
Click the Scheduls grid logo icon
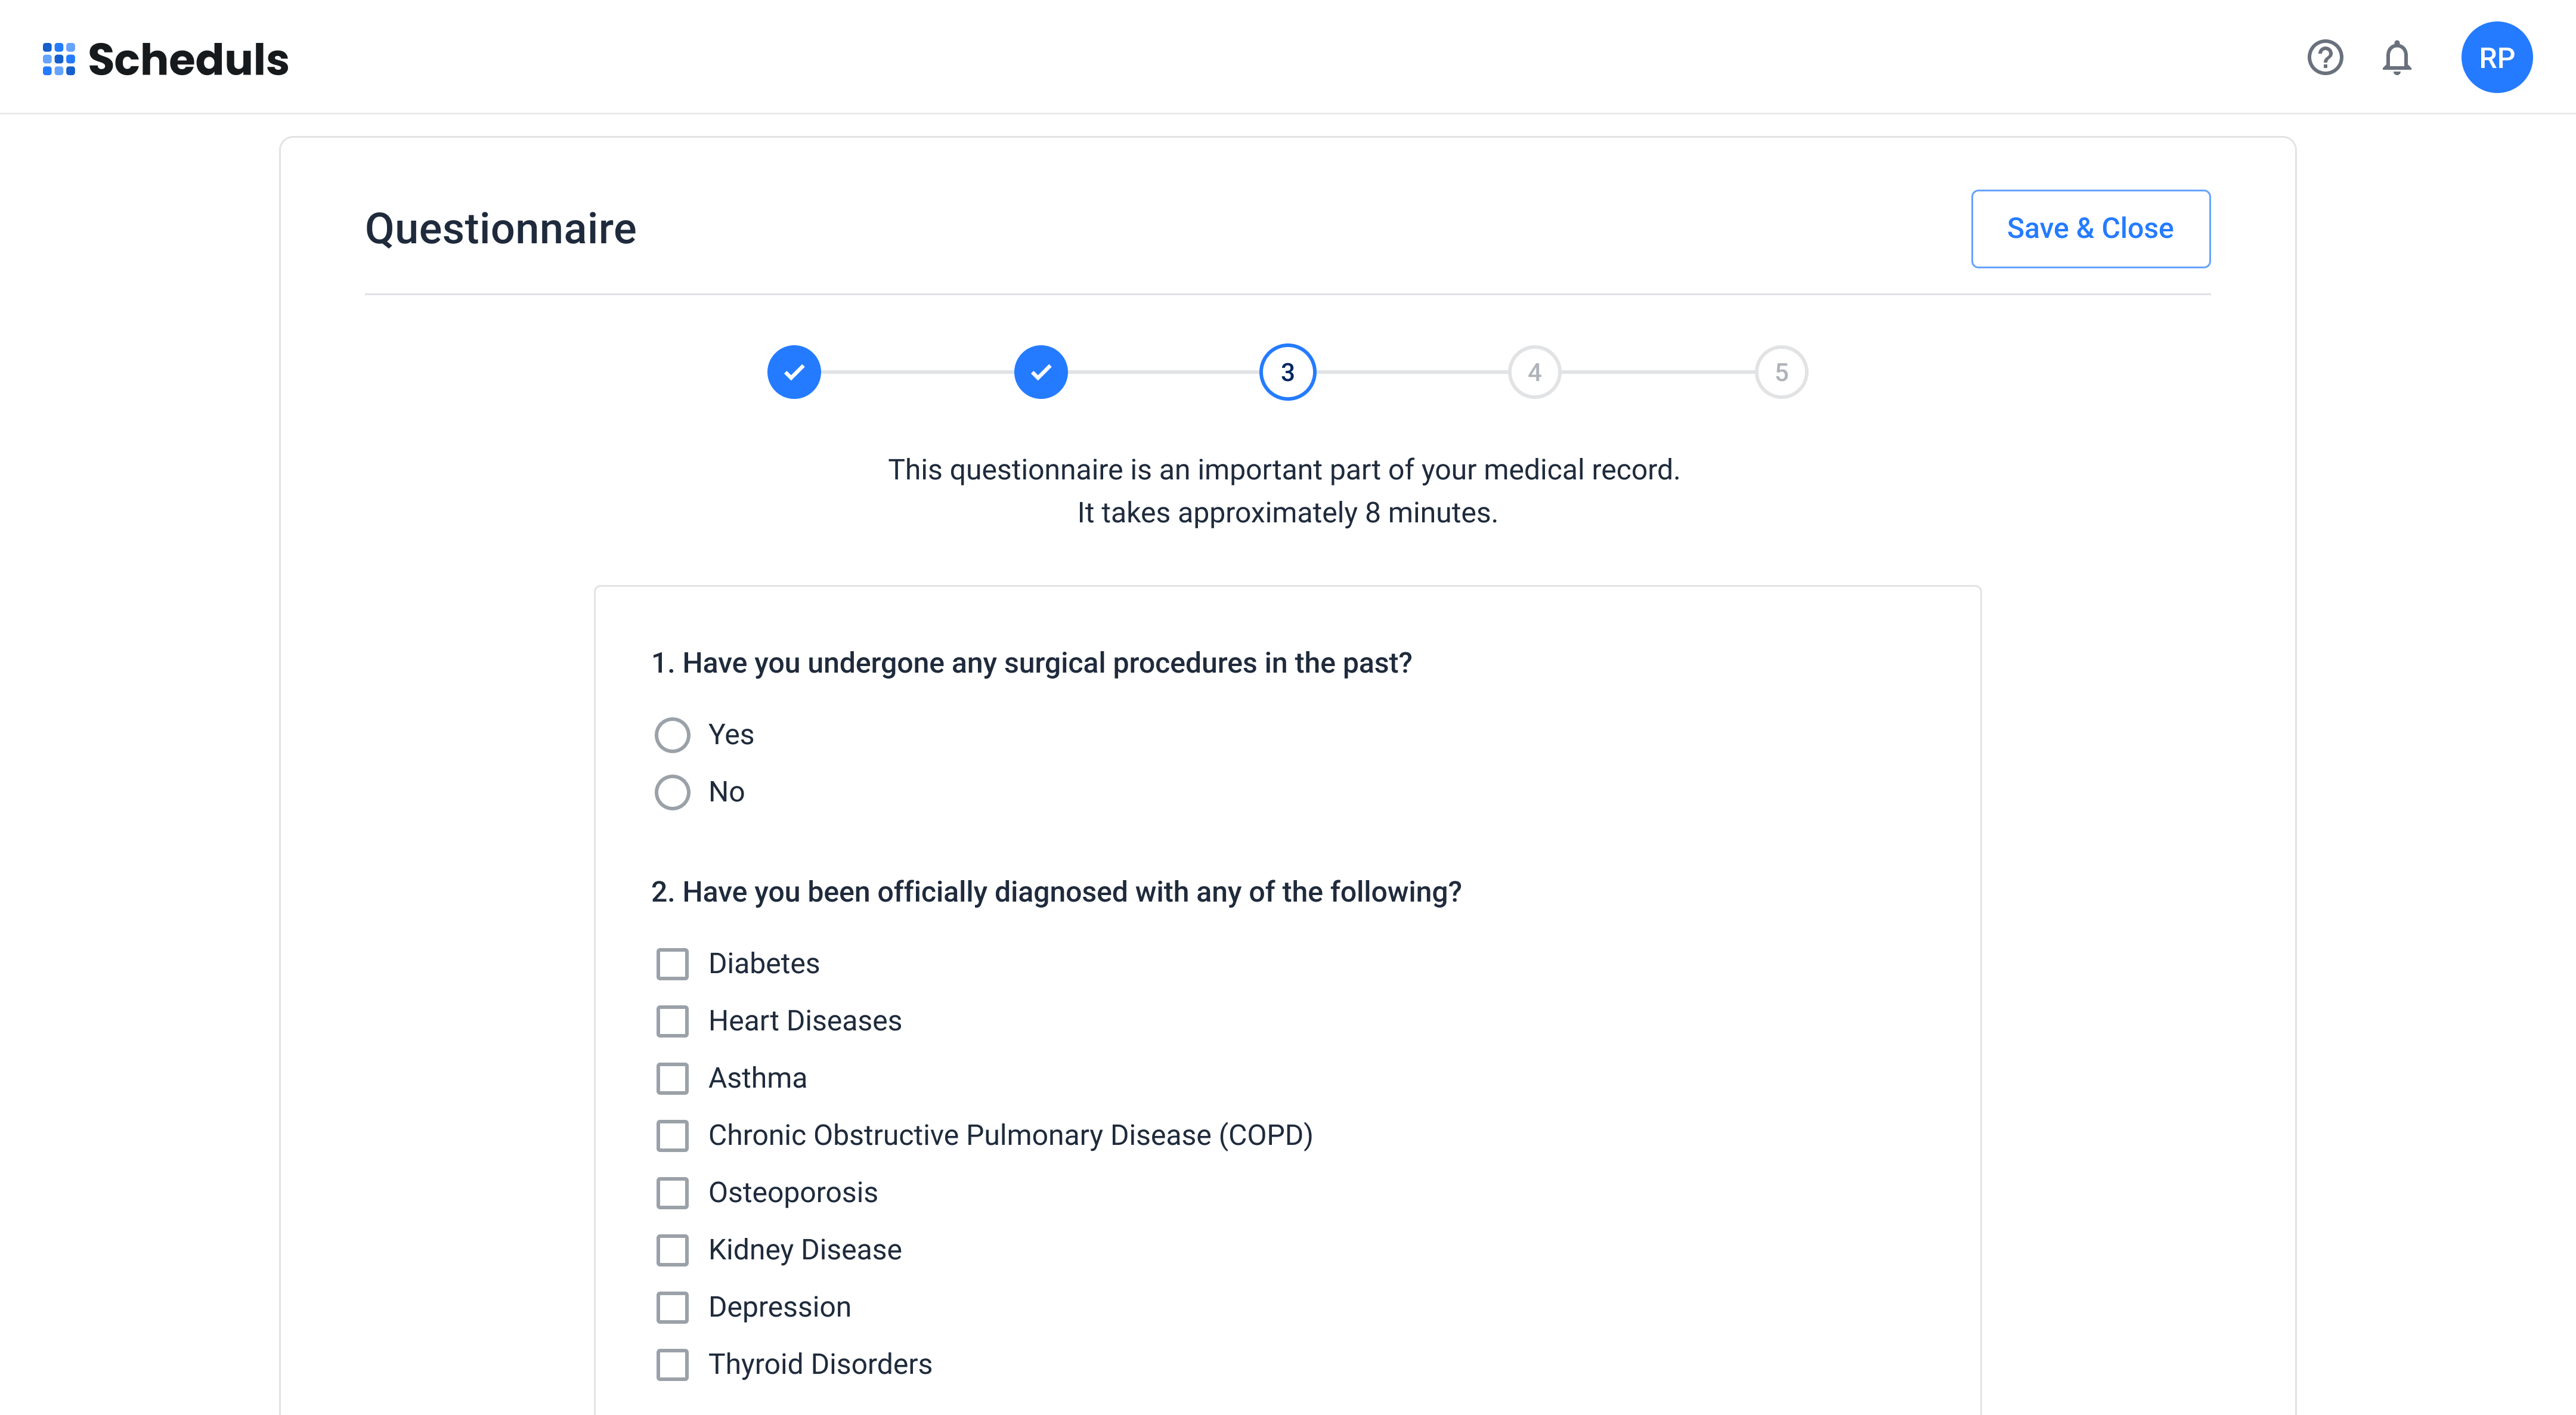point(59,59)
